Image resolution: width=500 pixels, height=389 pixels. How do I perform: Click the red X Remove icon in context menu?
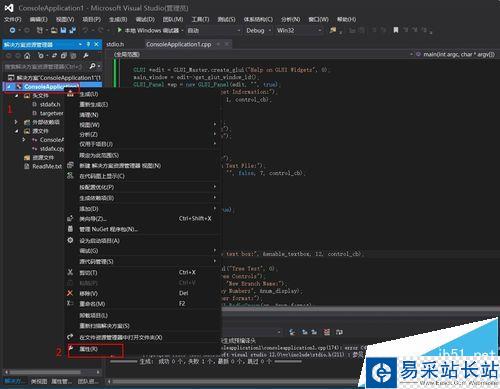pyautogui.click(x=70, y=293)
